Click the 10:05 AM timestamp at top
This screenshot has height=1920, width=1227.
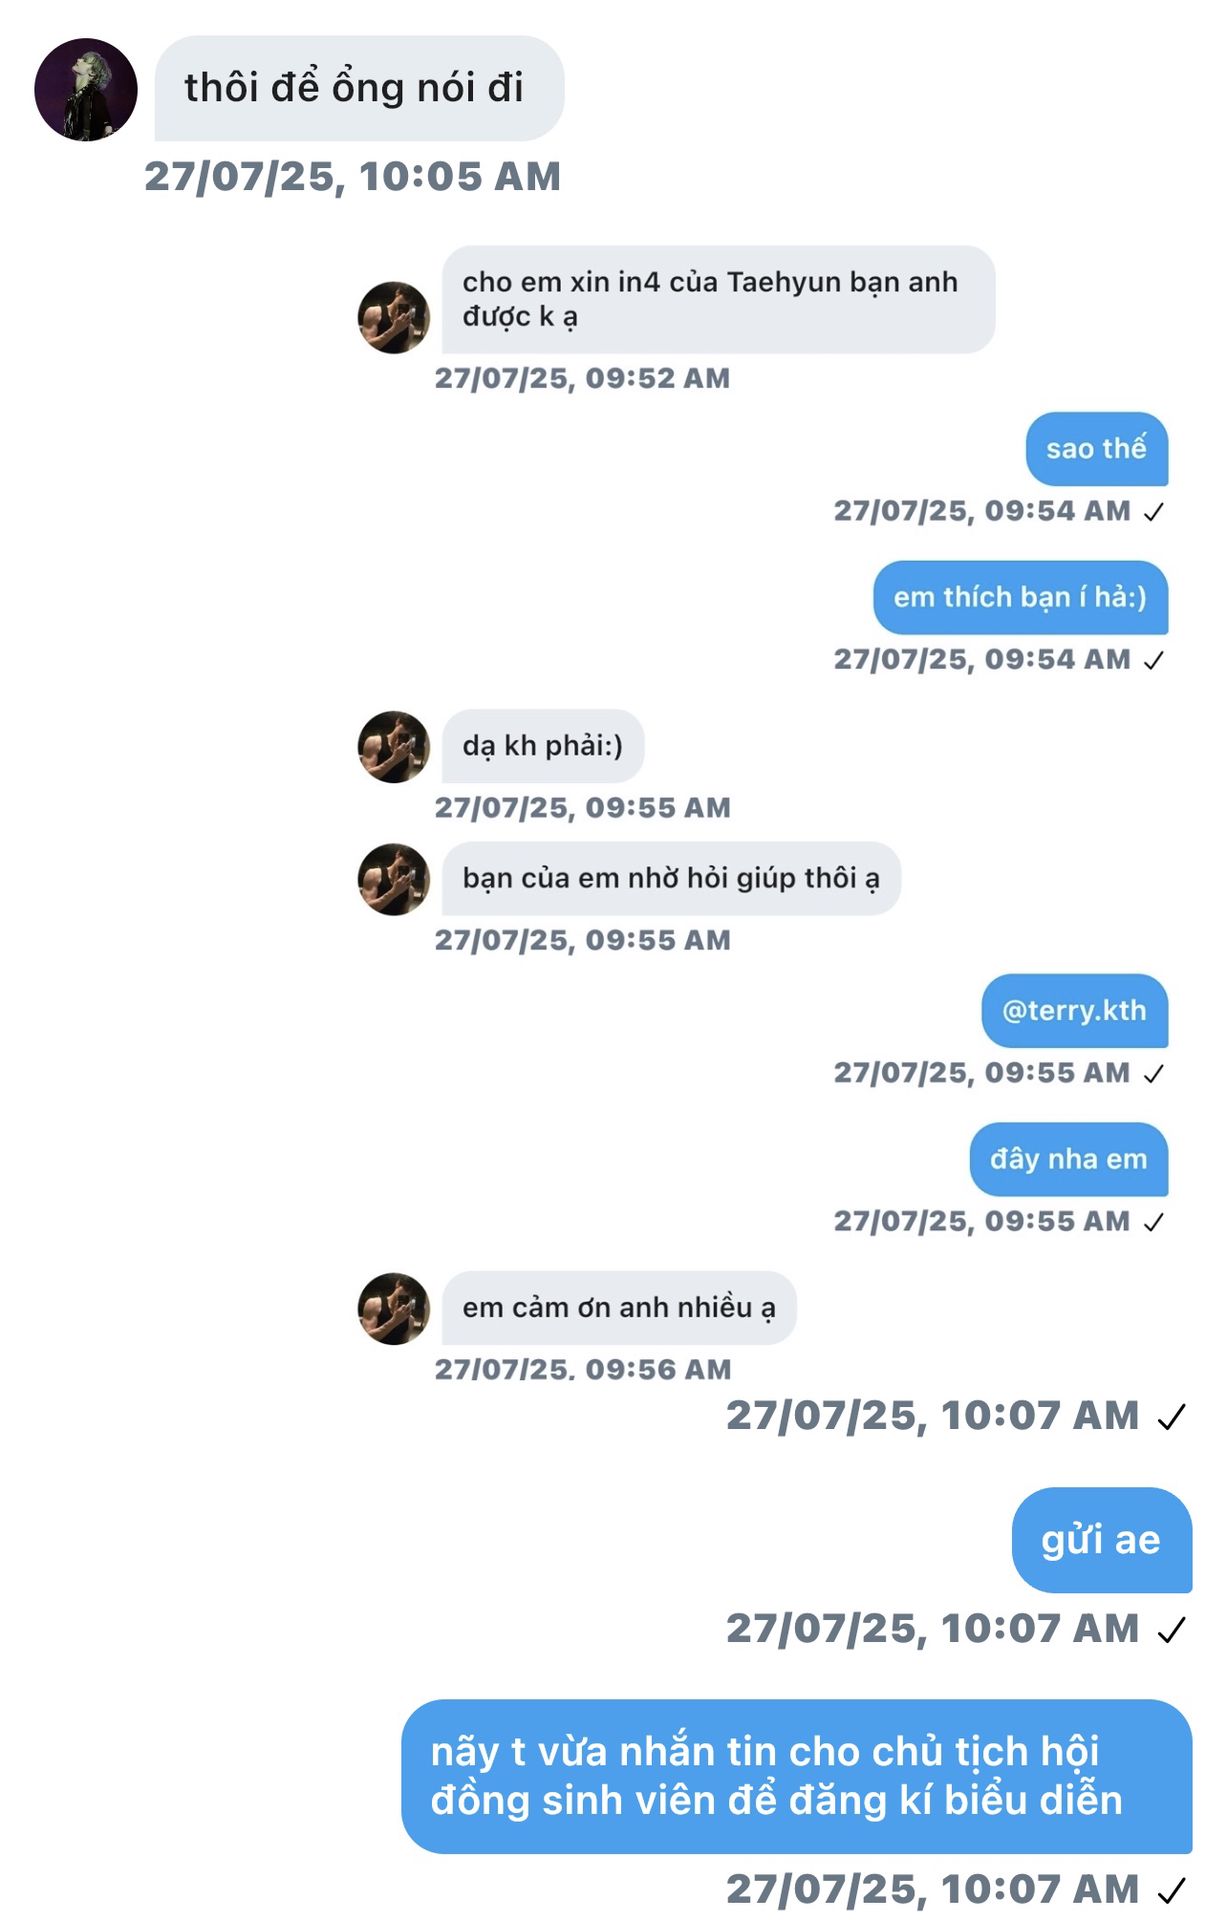pos(352,177)
